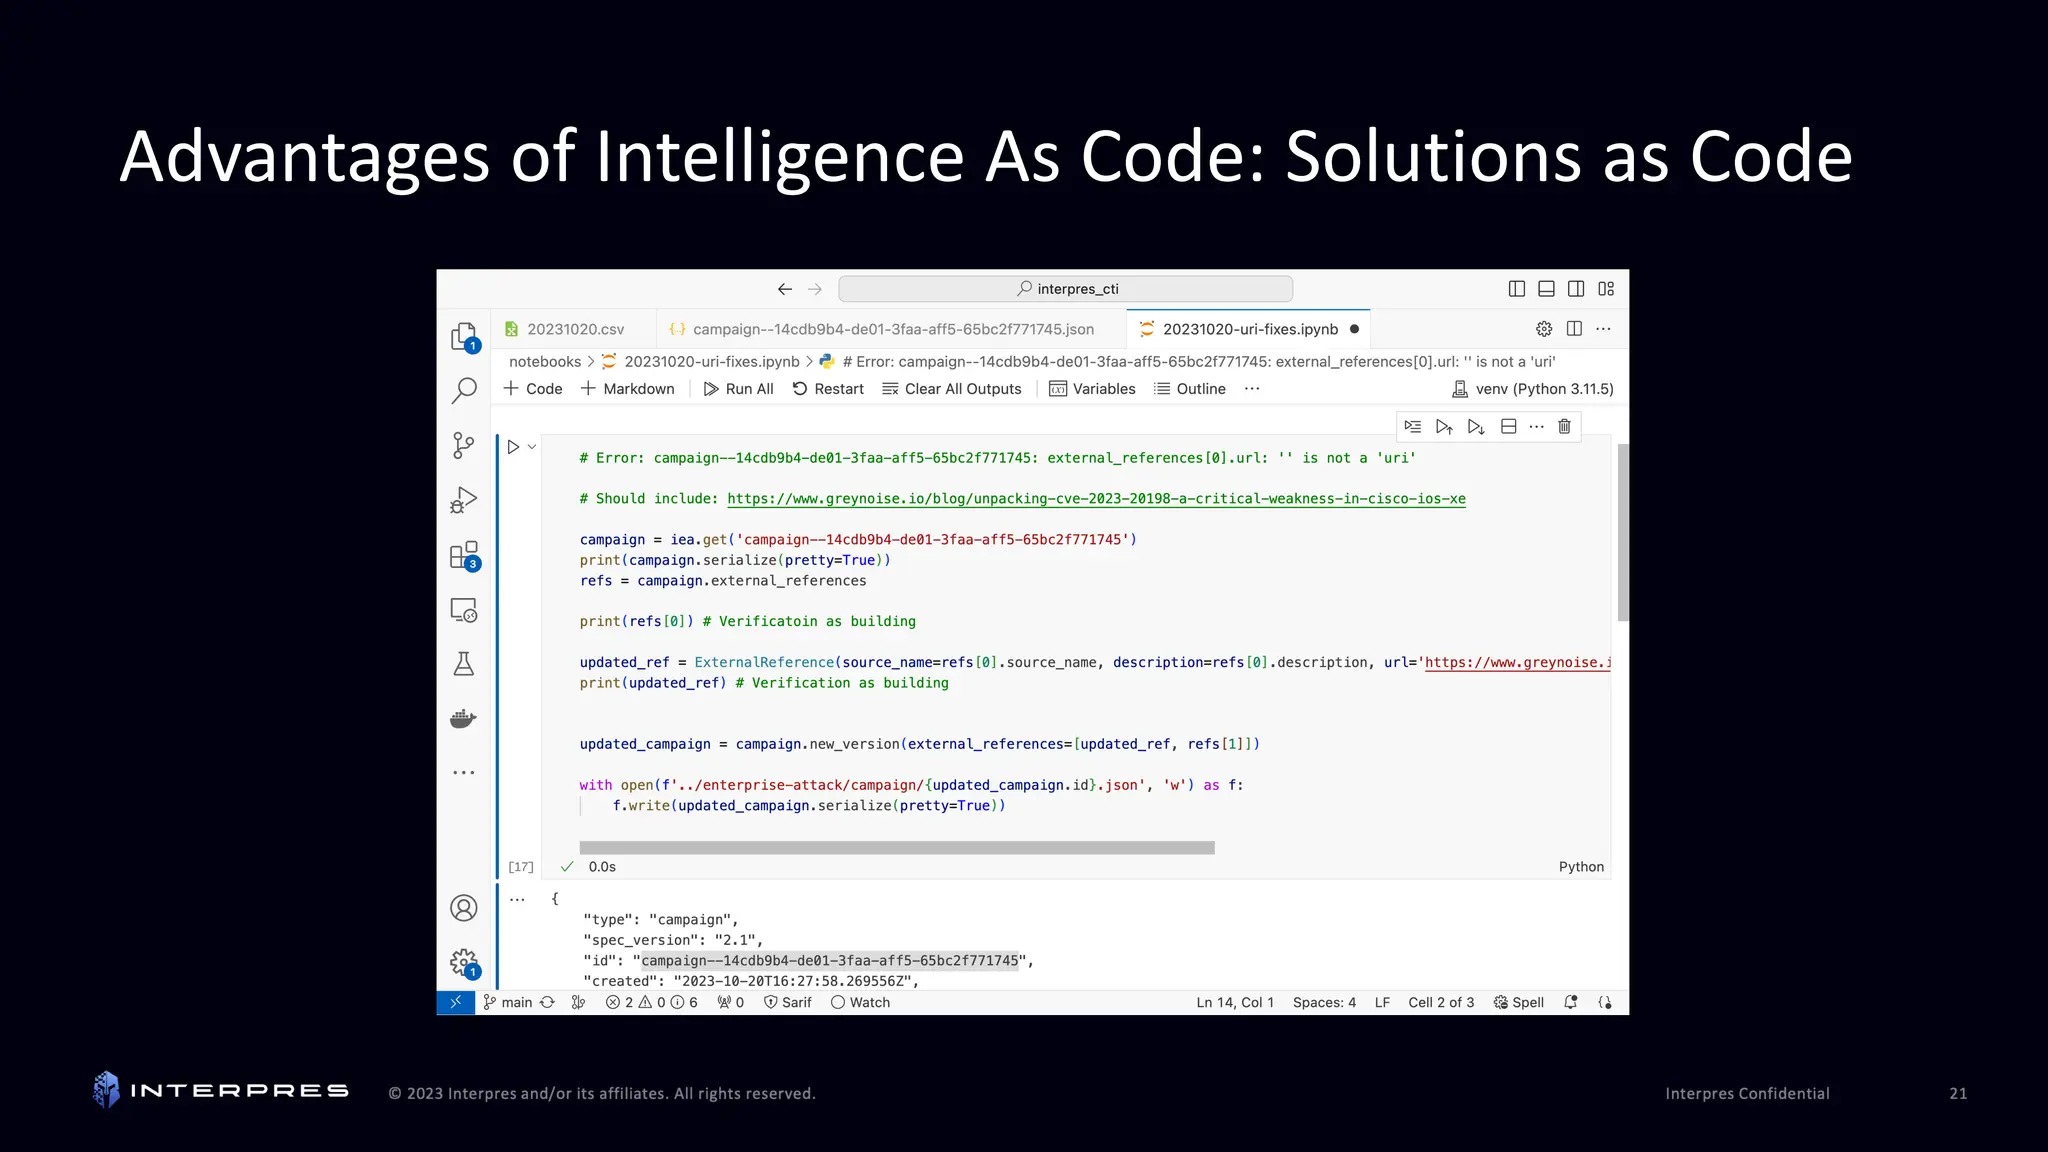This screenshot has width=2048, height=1152.
Task: Click forwarded ports indicator showing 0
Action: click(x=730, y=1002)
